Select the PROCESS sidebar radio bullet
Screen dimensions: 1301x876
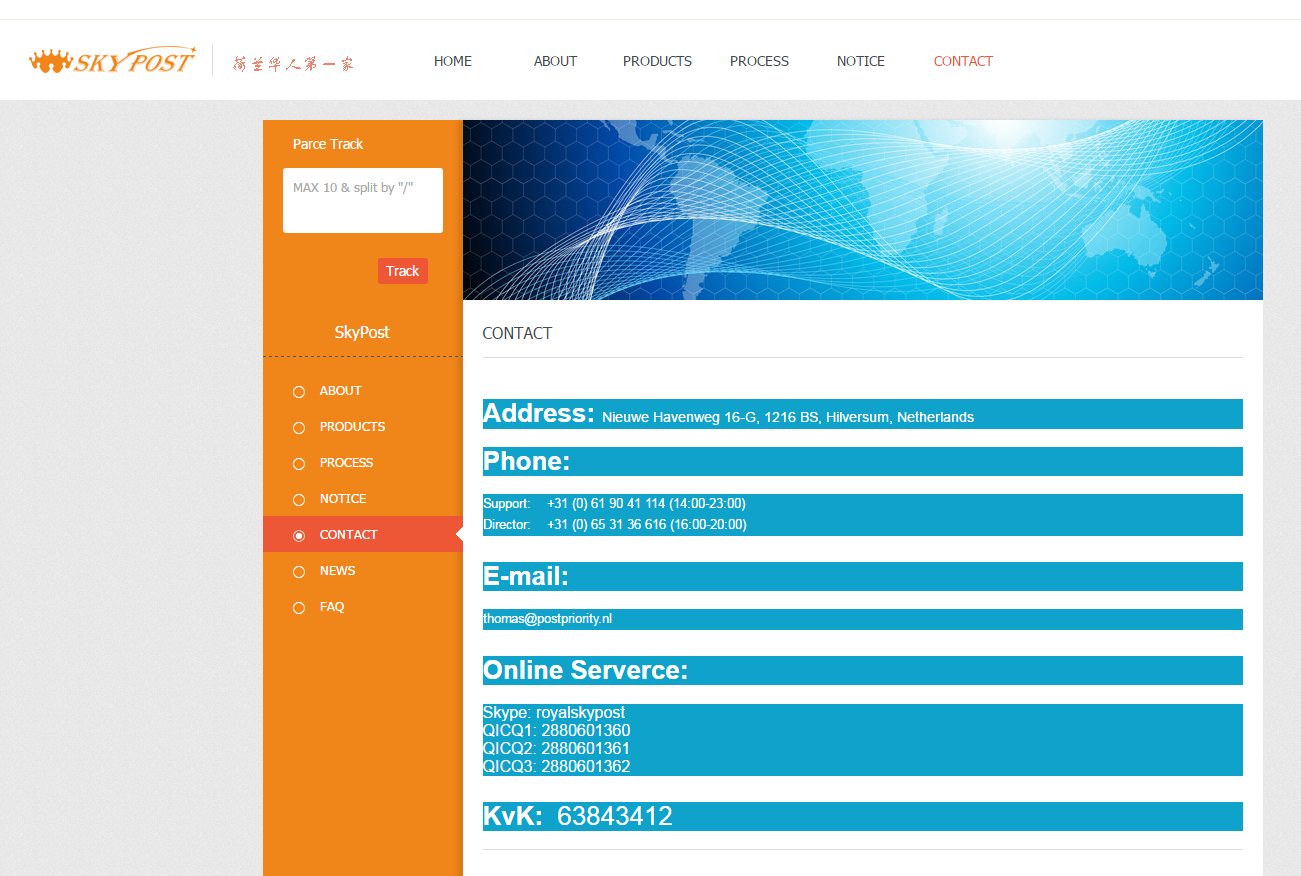tap(299, 464)
